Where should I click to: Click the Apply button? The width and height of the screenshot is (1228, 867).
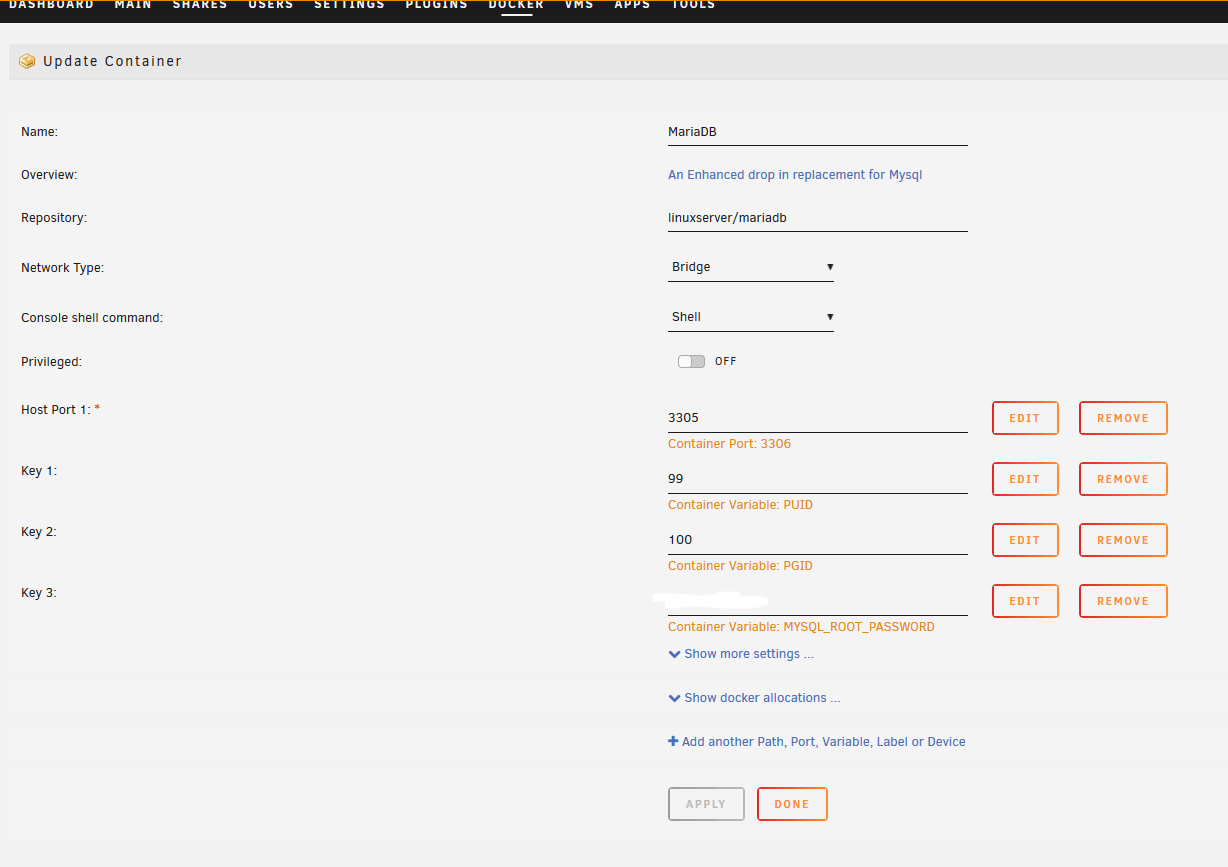coord(706,804)
